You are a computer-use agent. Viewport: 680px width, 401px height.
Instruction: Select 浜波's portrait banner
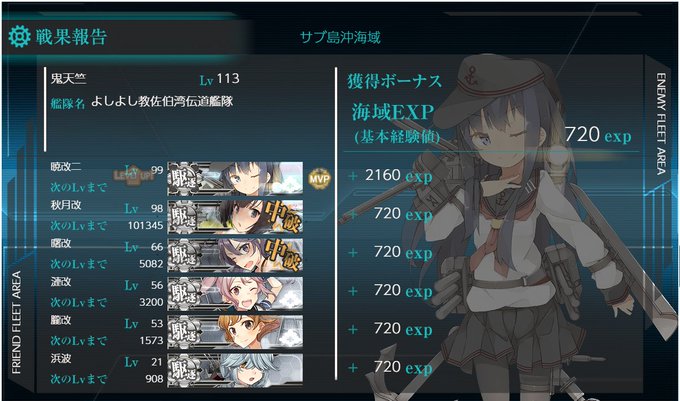235,370
